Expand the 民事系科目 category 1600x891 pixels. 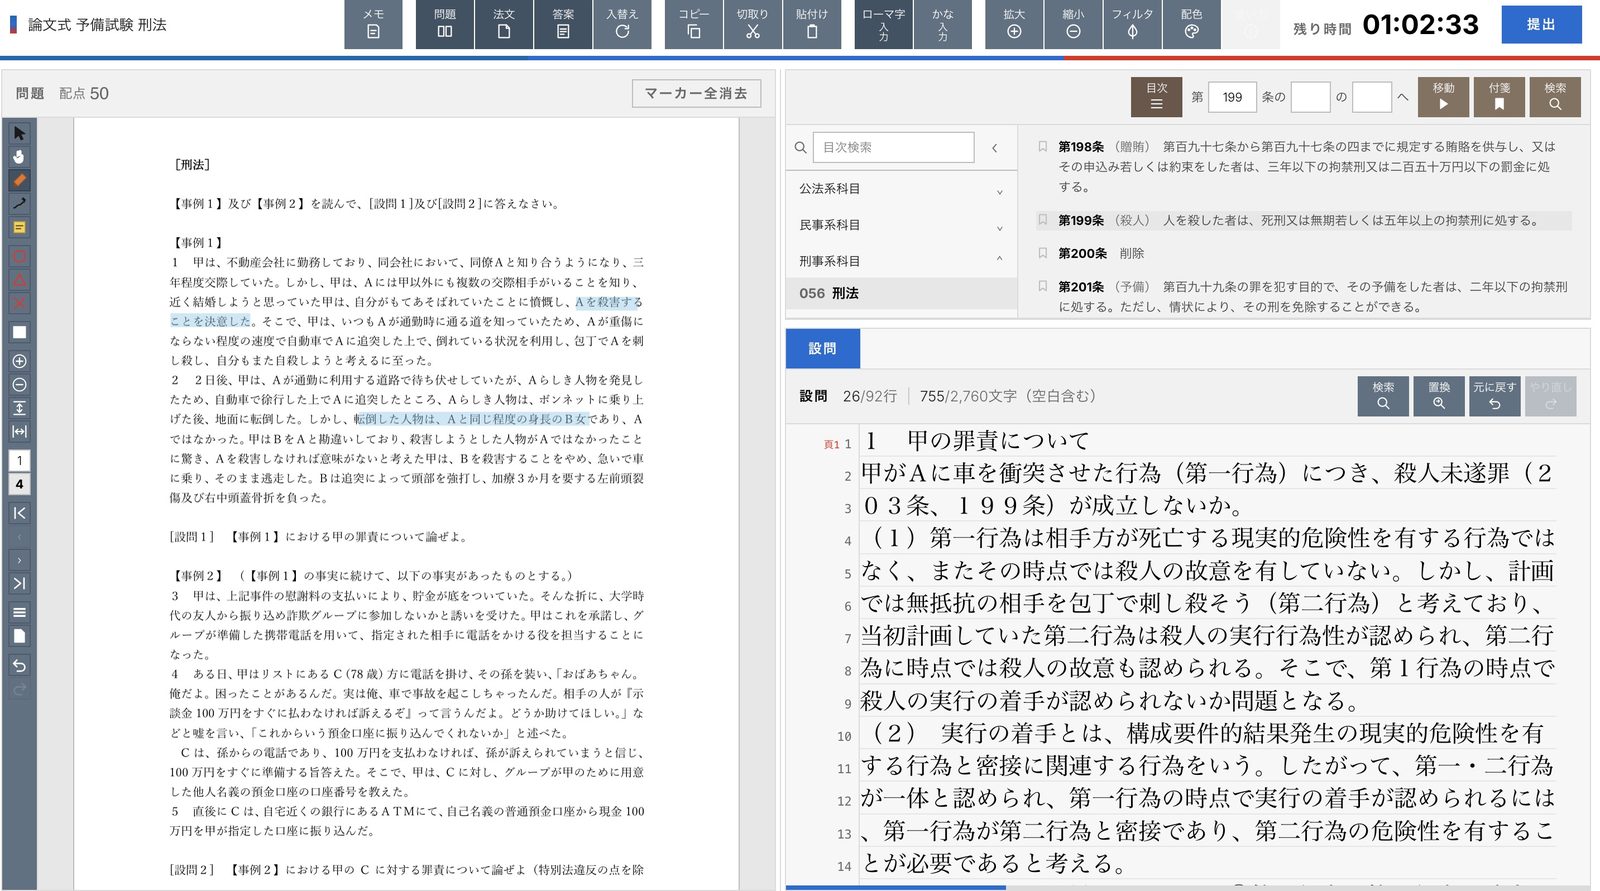(x=901, y=226)
